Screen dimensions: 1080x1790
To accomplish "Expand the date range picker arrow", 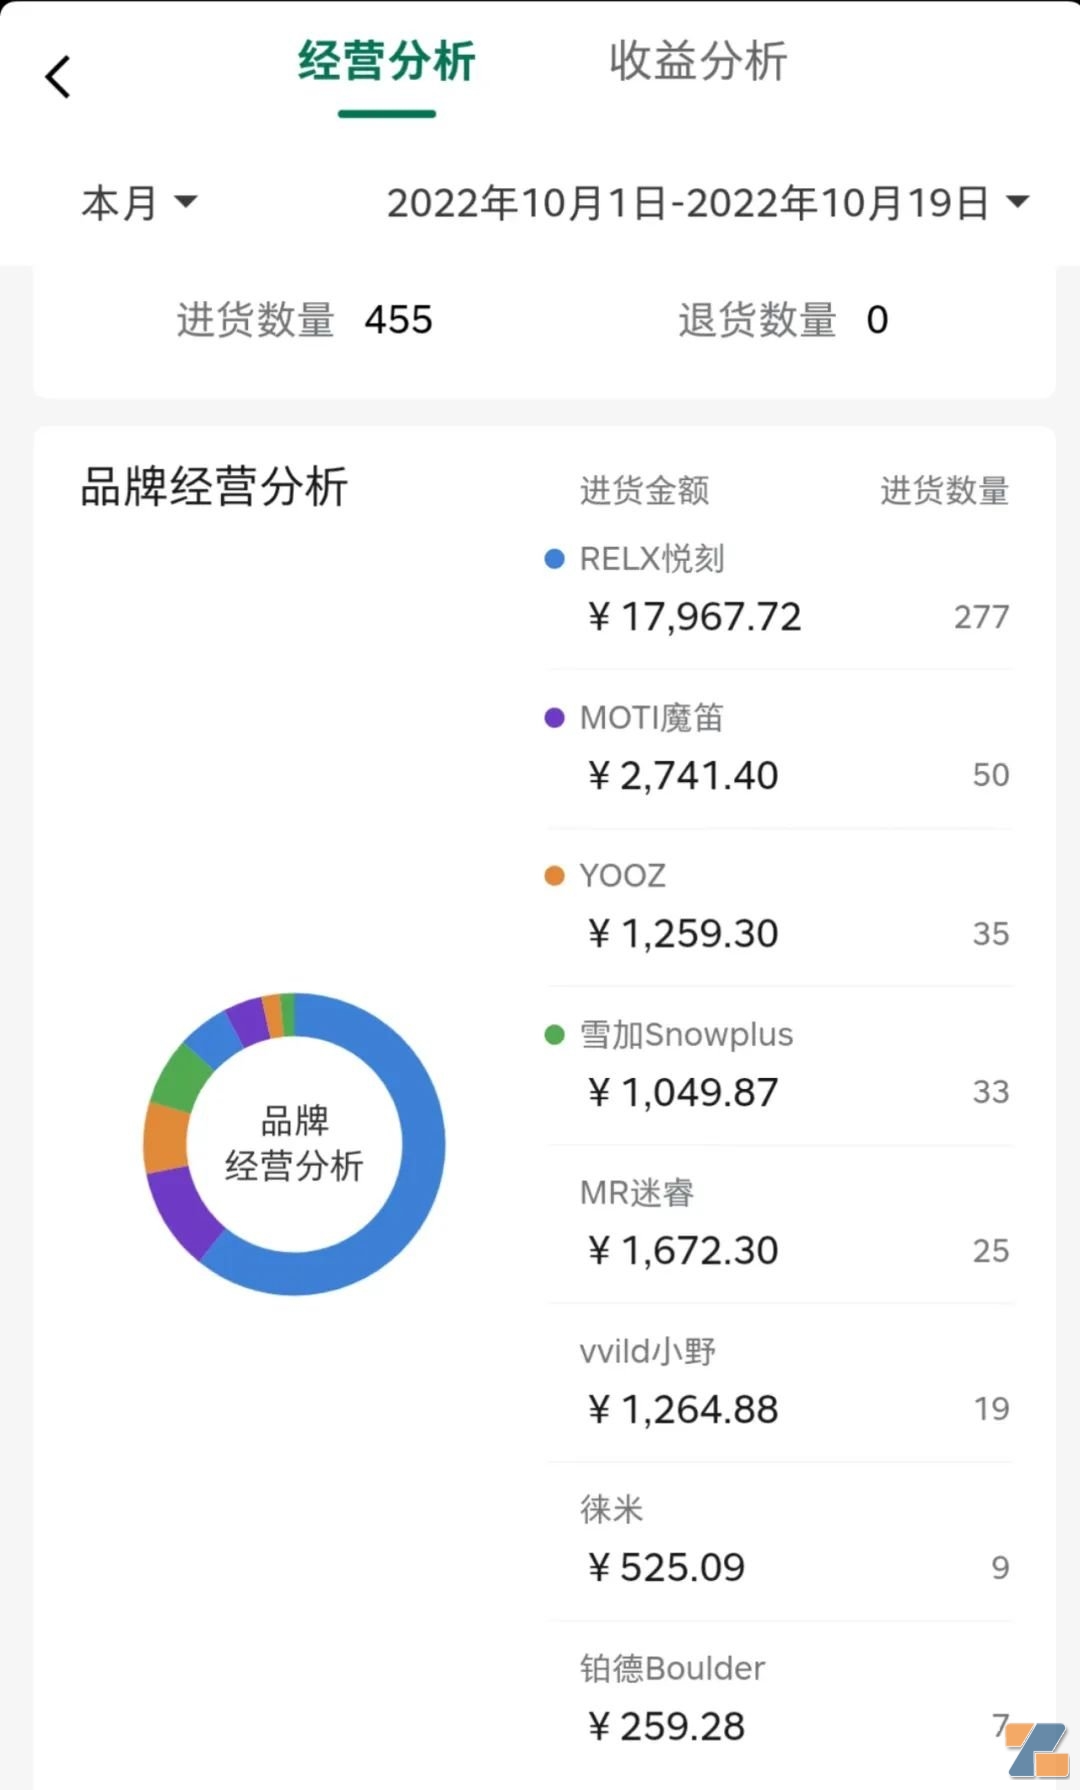I will pyautogui.click(x=1017, y=202).
